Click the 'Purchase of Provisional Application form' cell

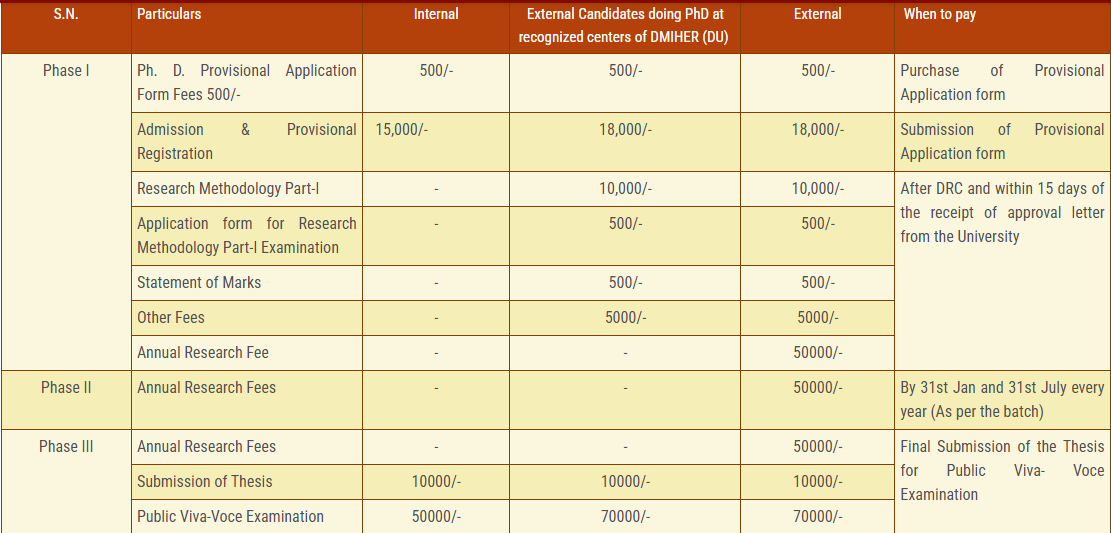(x=1002, y=83)
